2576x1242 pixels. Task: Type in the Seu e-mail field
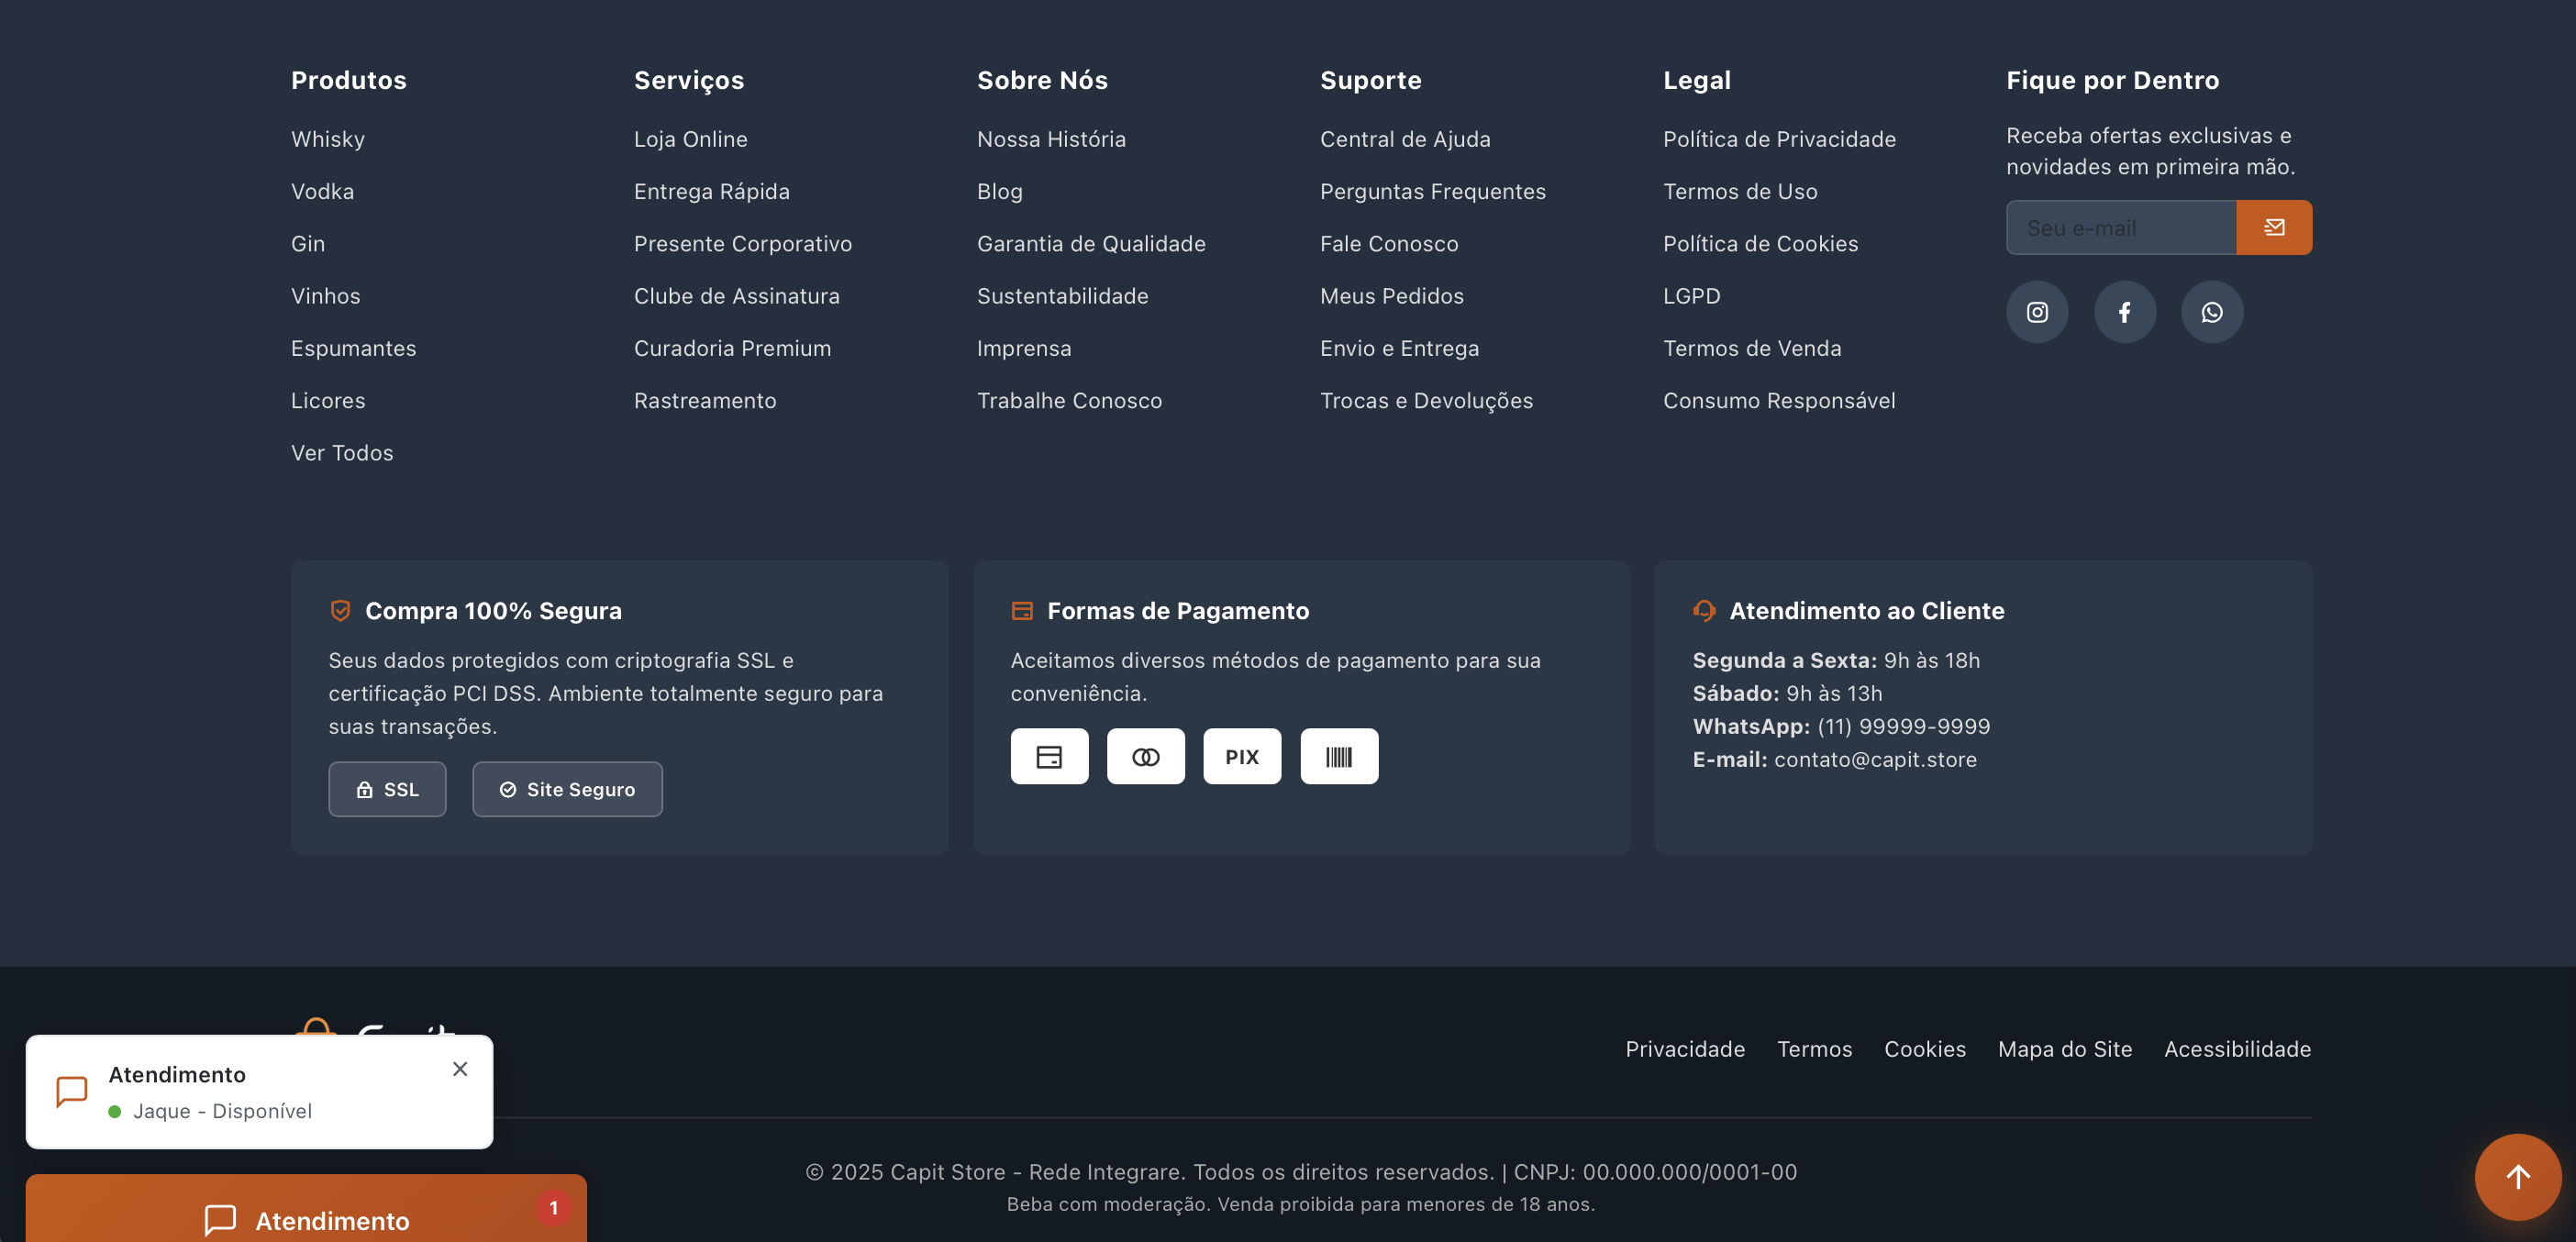pyautogui.click(x=2120, y=227)
